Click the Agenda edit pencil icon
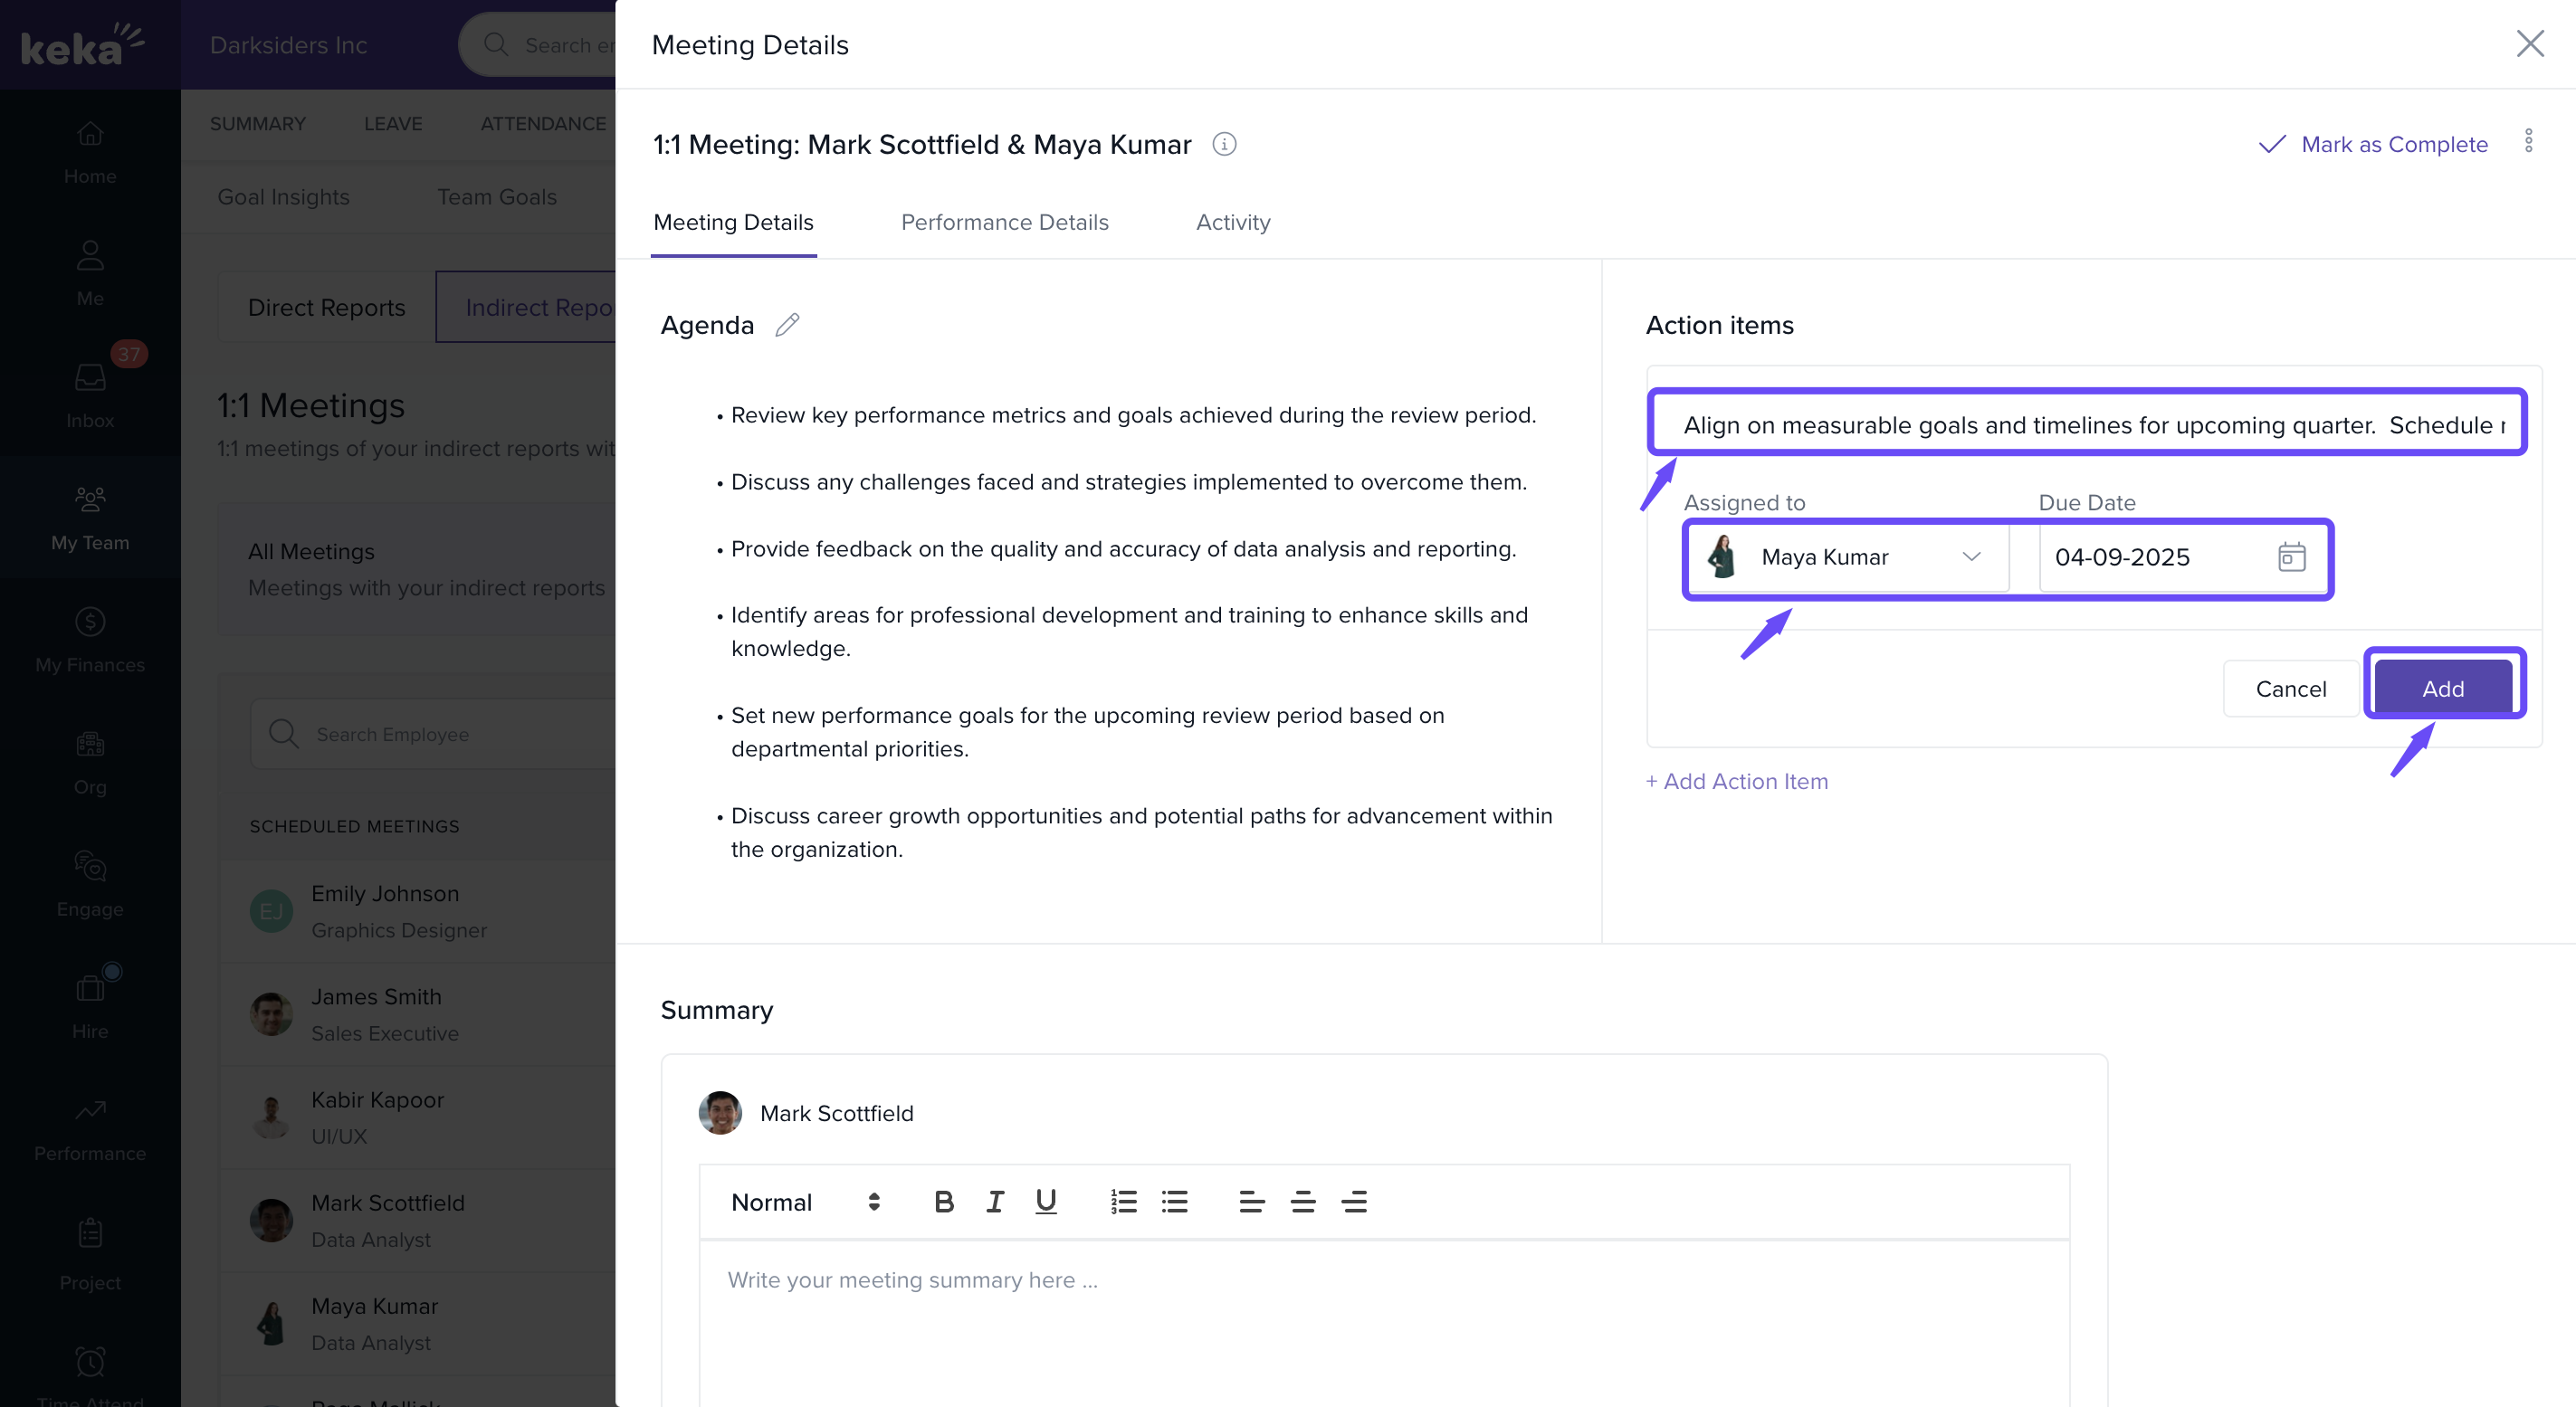Image resolution: width=2576 pixels, height=1407 pixels. click(787, 325)
